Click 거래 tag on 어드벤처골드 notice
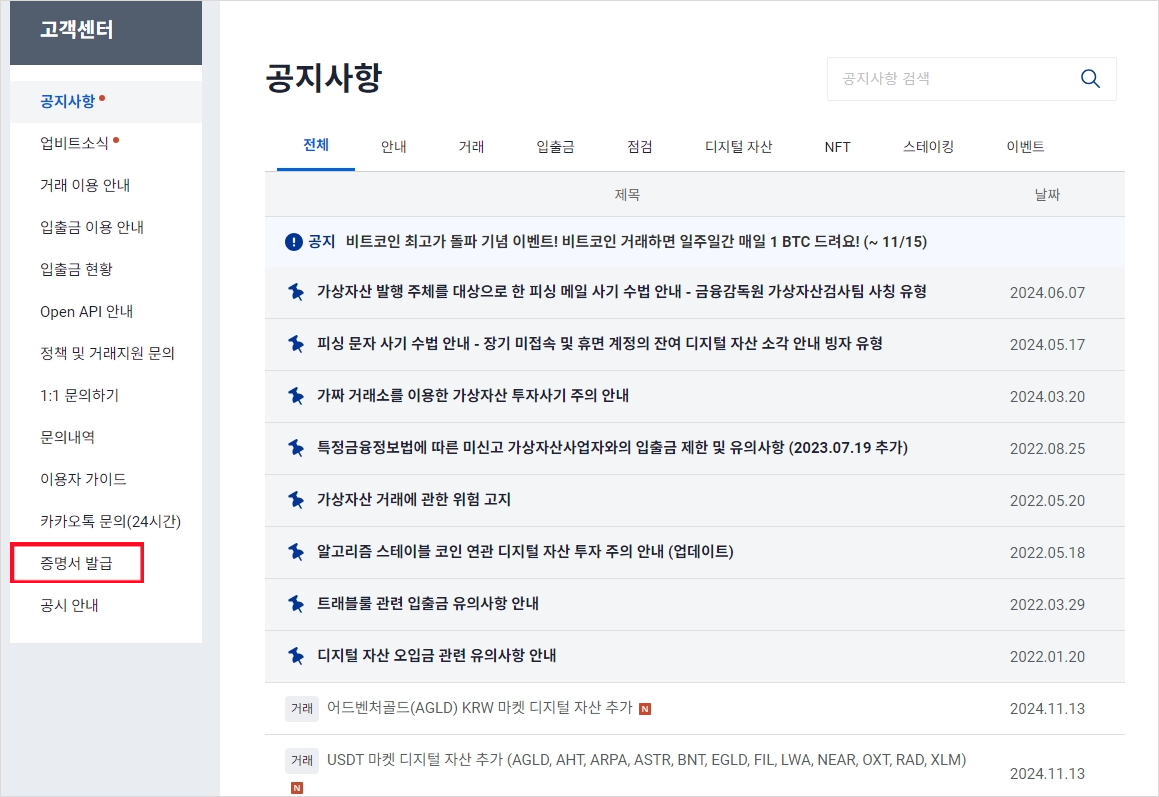The width and height of the screenshot is (1159, 797). pyautogui.click(x=302, y=708)
